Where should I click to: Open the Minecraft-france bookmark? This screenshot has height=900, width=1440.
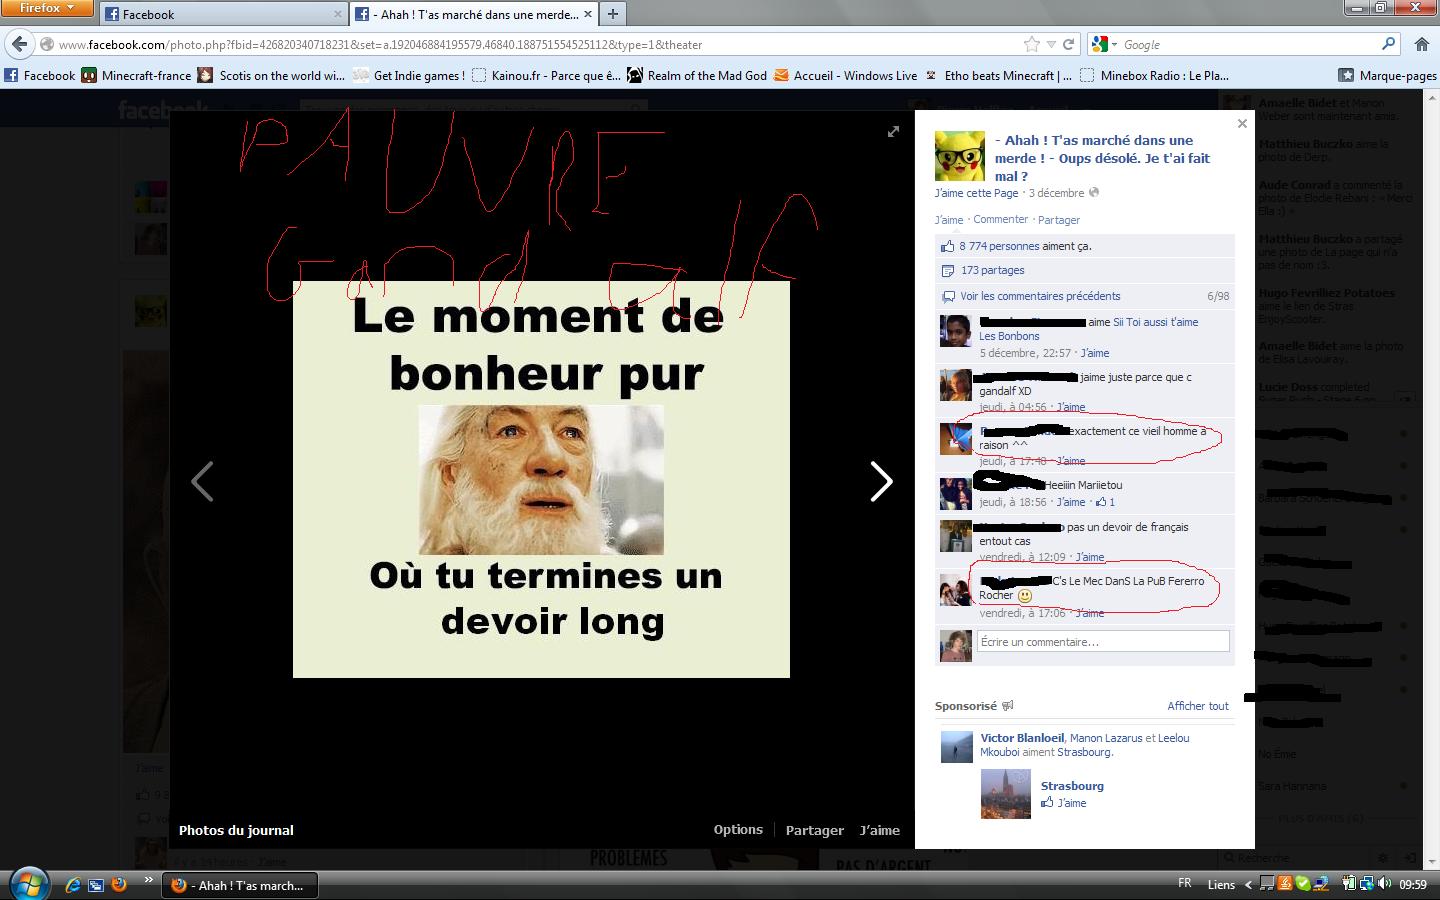(136, 75)
